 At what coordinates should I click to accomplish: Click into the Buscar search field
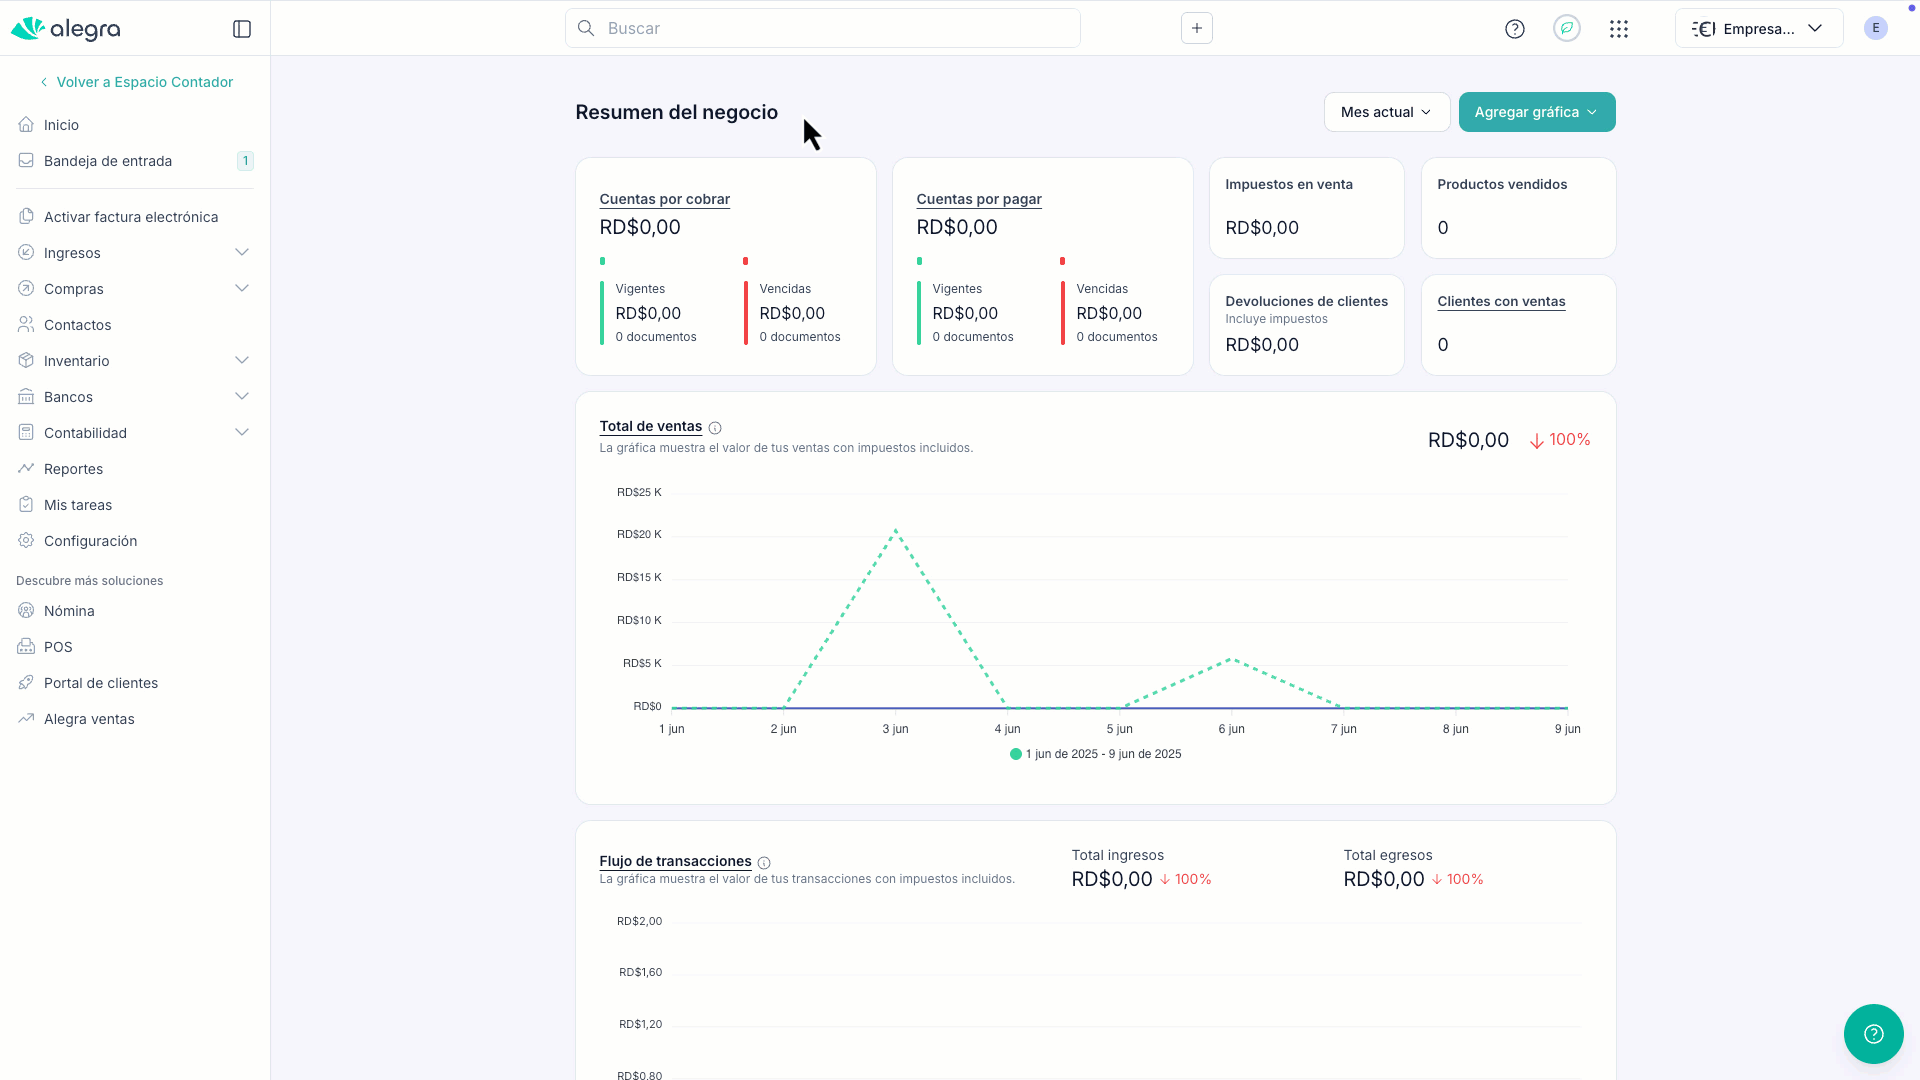pos(823,28)
